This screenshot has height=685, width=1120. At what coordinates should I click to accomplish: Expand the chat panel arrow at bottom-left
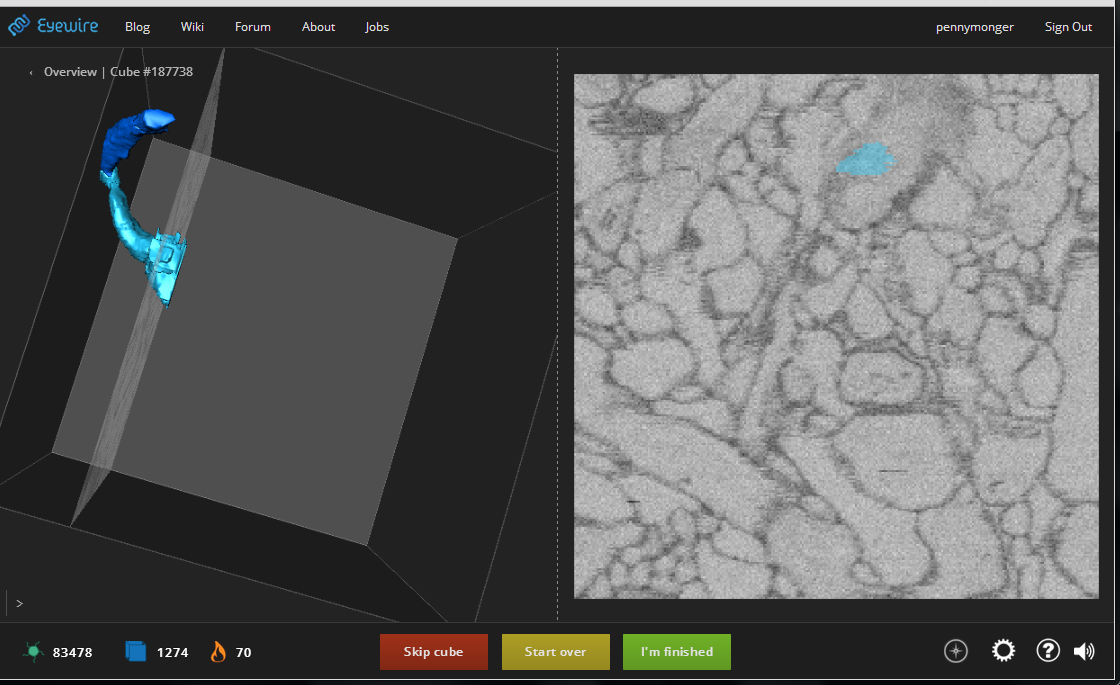(x=19, y=603)
